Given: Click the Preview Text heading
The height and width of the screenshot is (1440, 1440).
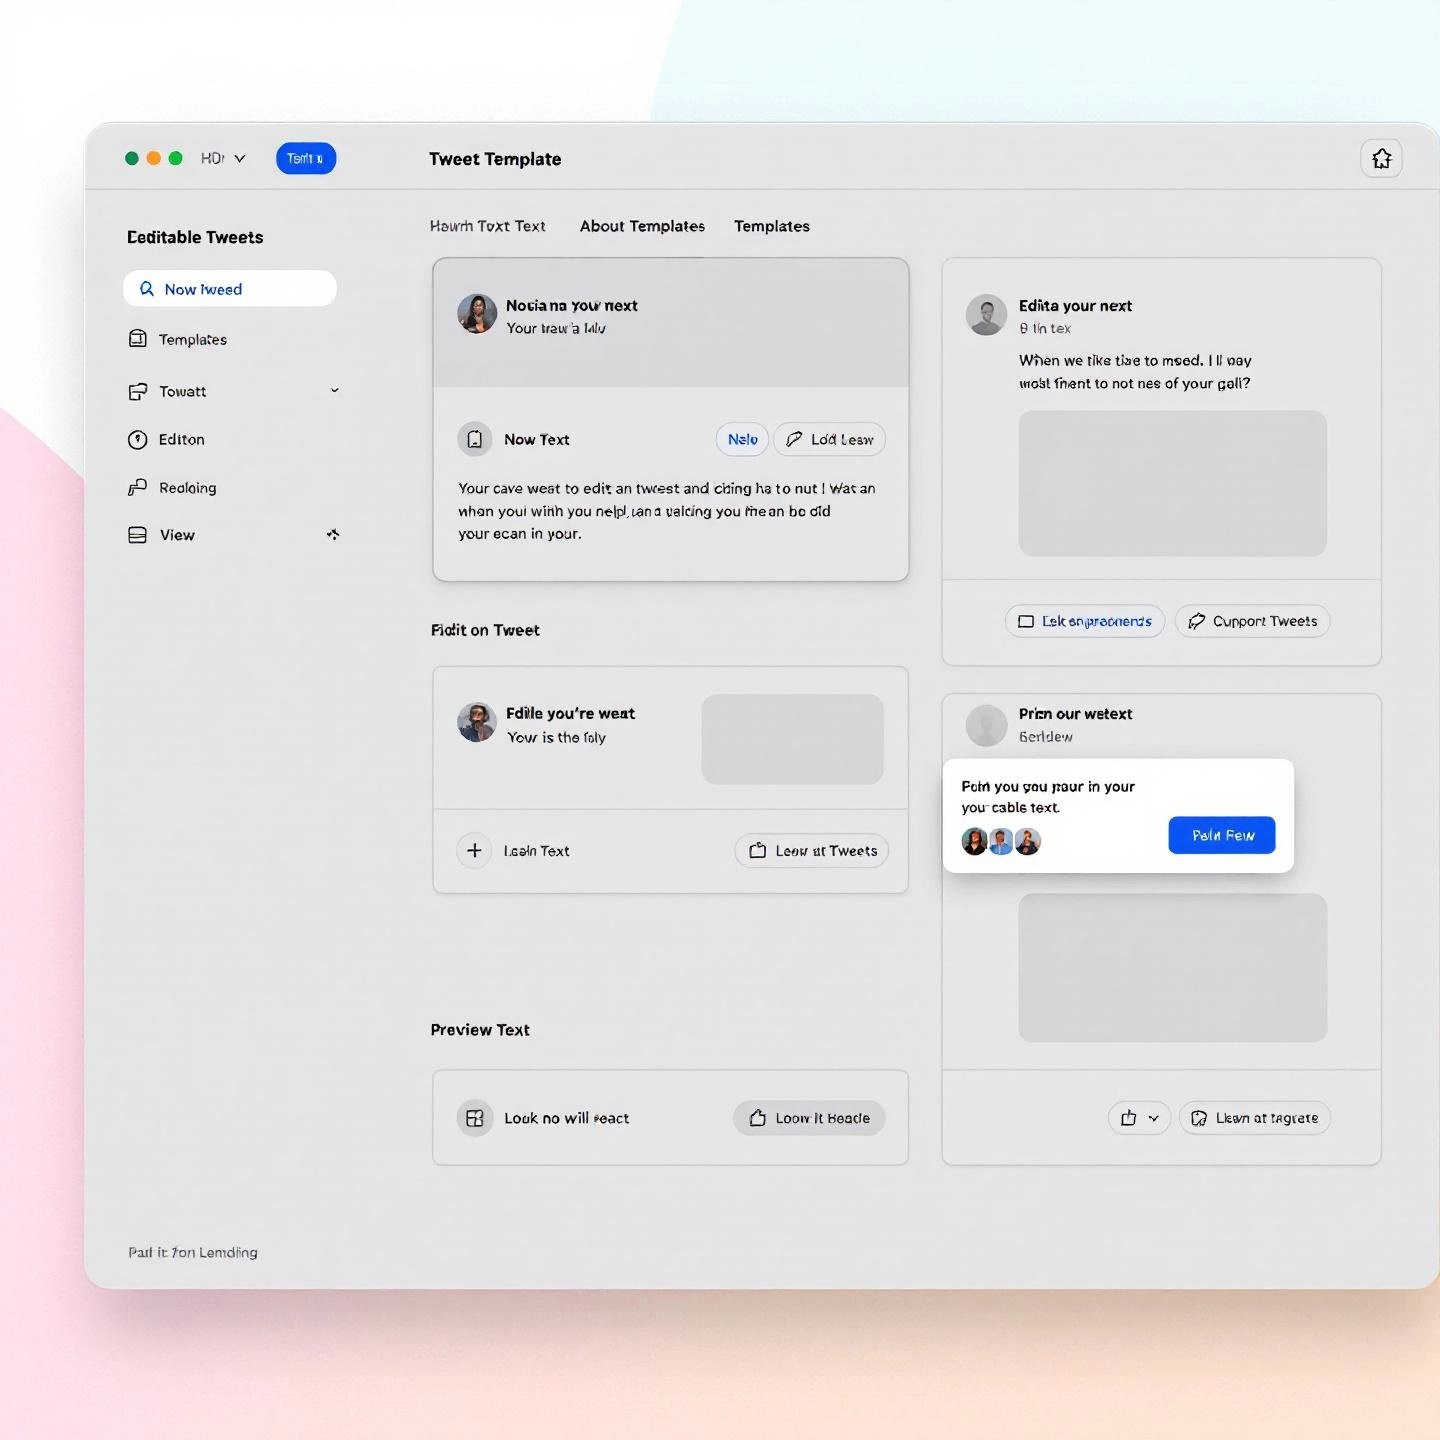Looking at the screenshot, I should 480,1030.
